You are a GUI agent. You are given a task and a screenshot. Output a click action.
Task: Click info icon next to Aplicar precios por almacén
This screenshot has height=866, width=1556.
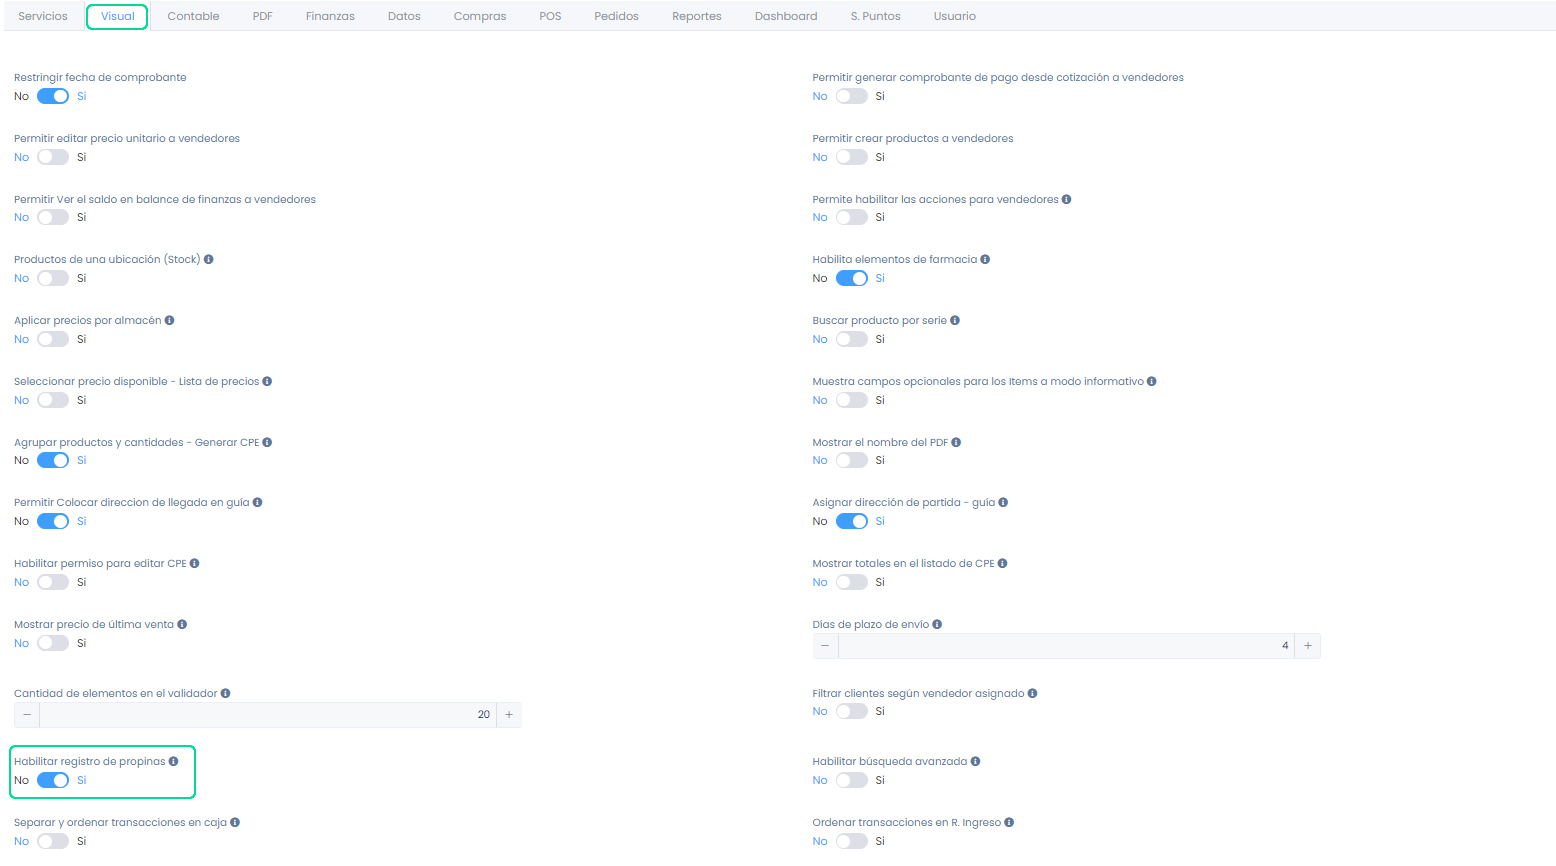pos(170,320)
